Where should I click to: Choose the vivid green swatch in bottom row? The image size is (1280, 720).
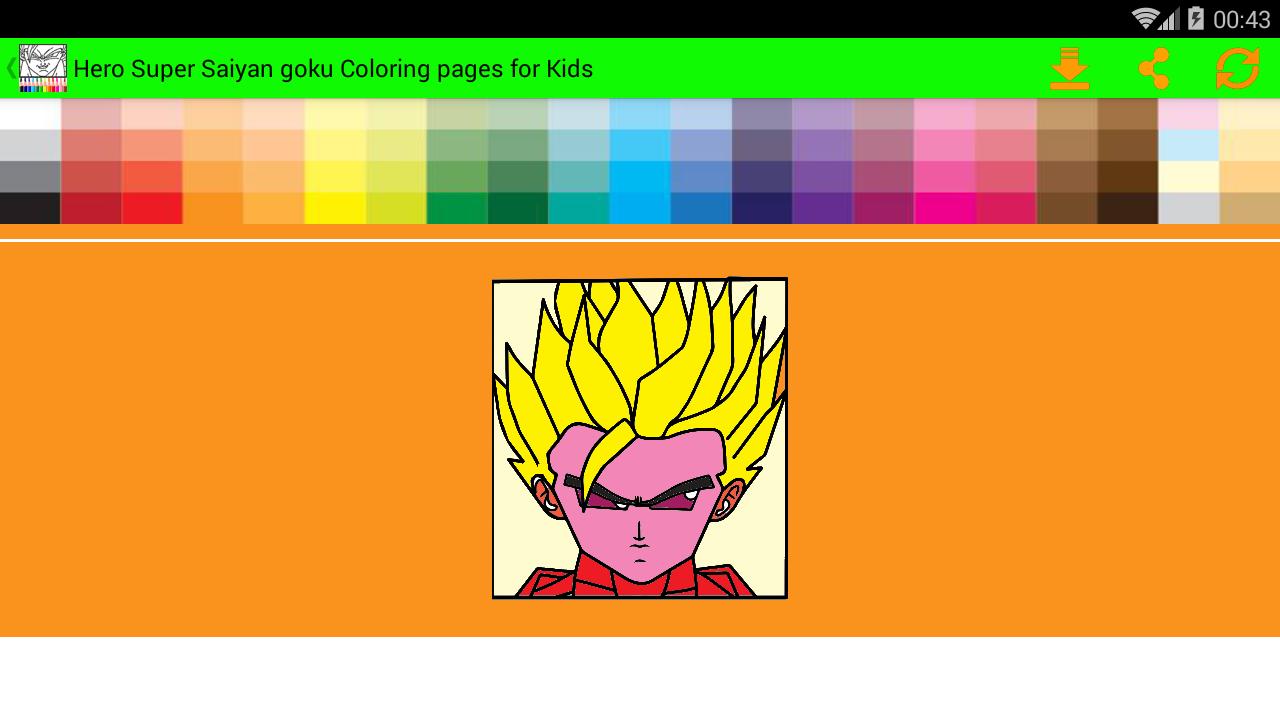tap(457, 208)
